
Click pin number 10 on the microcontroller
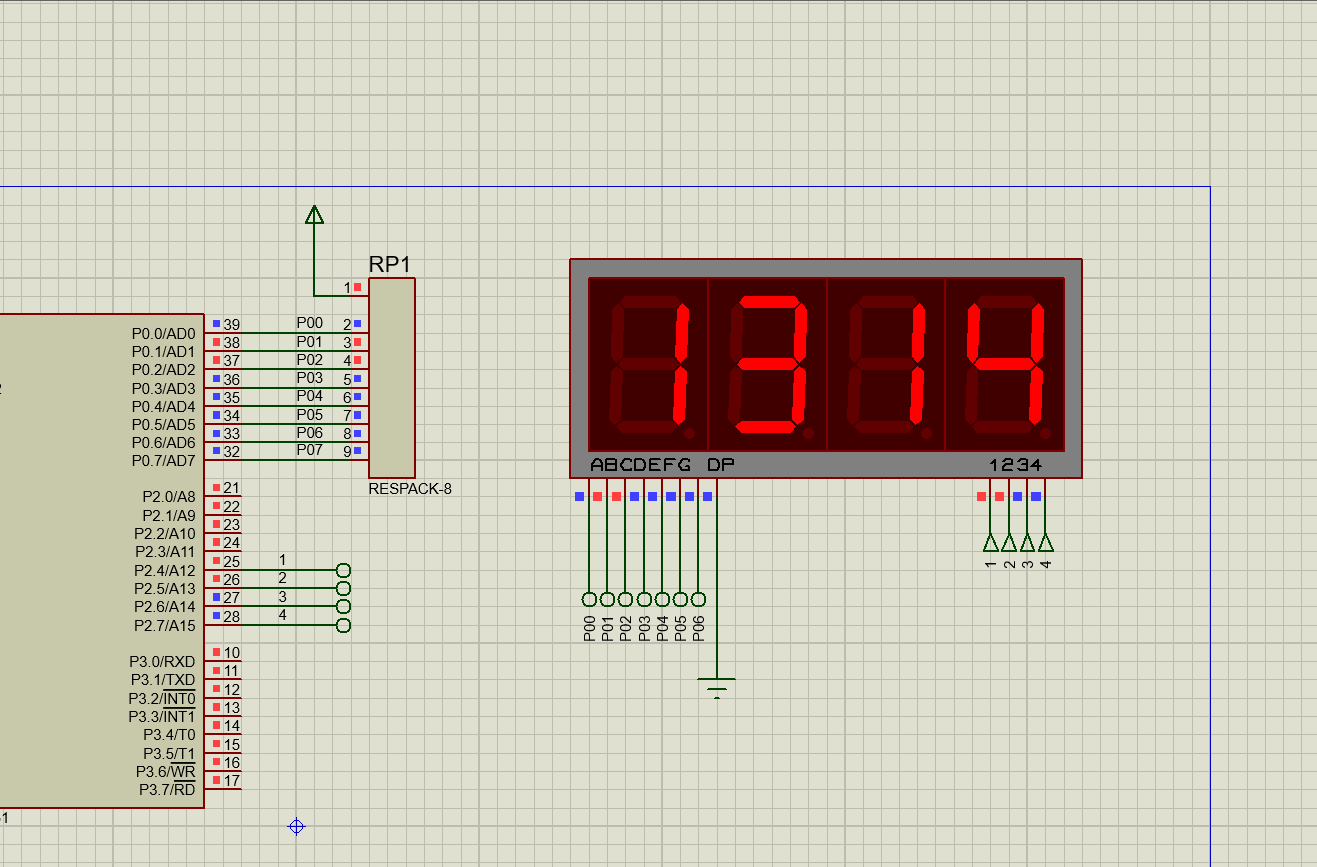[x=232, y=652]
